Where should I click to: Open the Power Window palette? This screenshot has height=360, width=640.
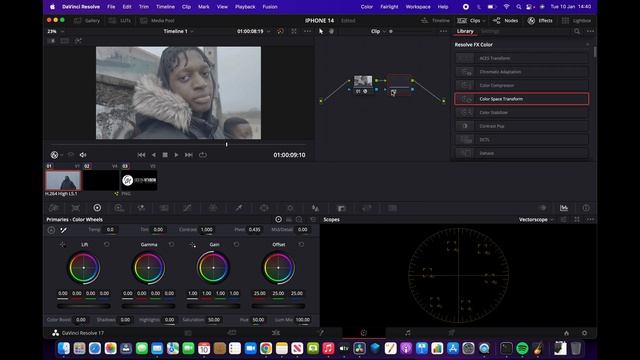tap(264, 208)
